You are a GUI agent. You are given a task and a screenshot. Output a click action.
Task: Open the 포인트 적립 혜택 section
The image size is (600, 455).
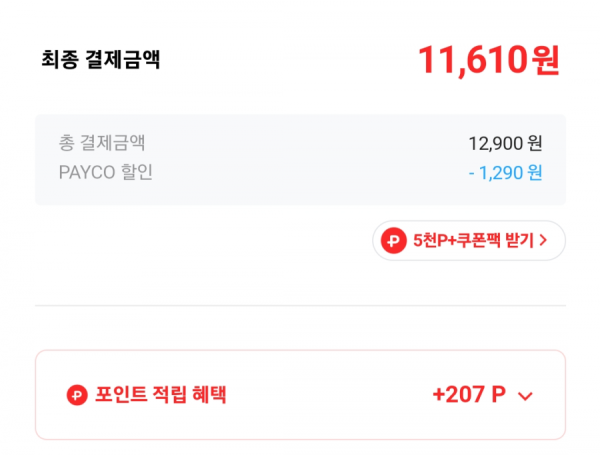coord(300,395)
